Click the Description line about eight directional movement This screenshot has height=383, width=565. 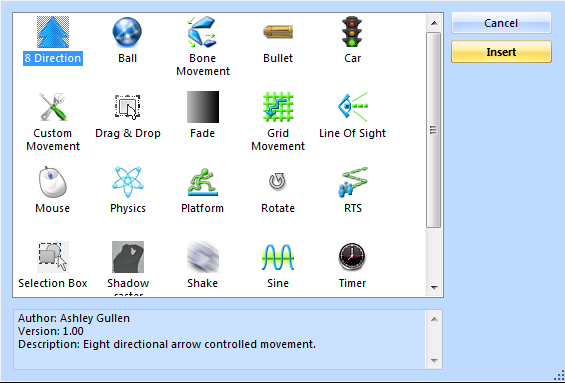click(x=167, y=344)
